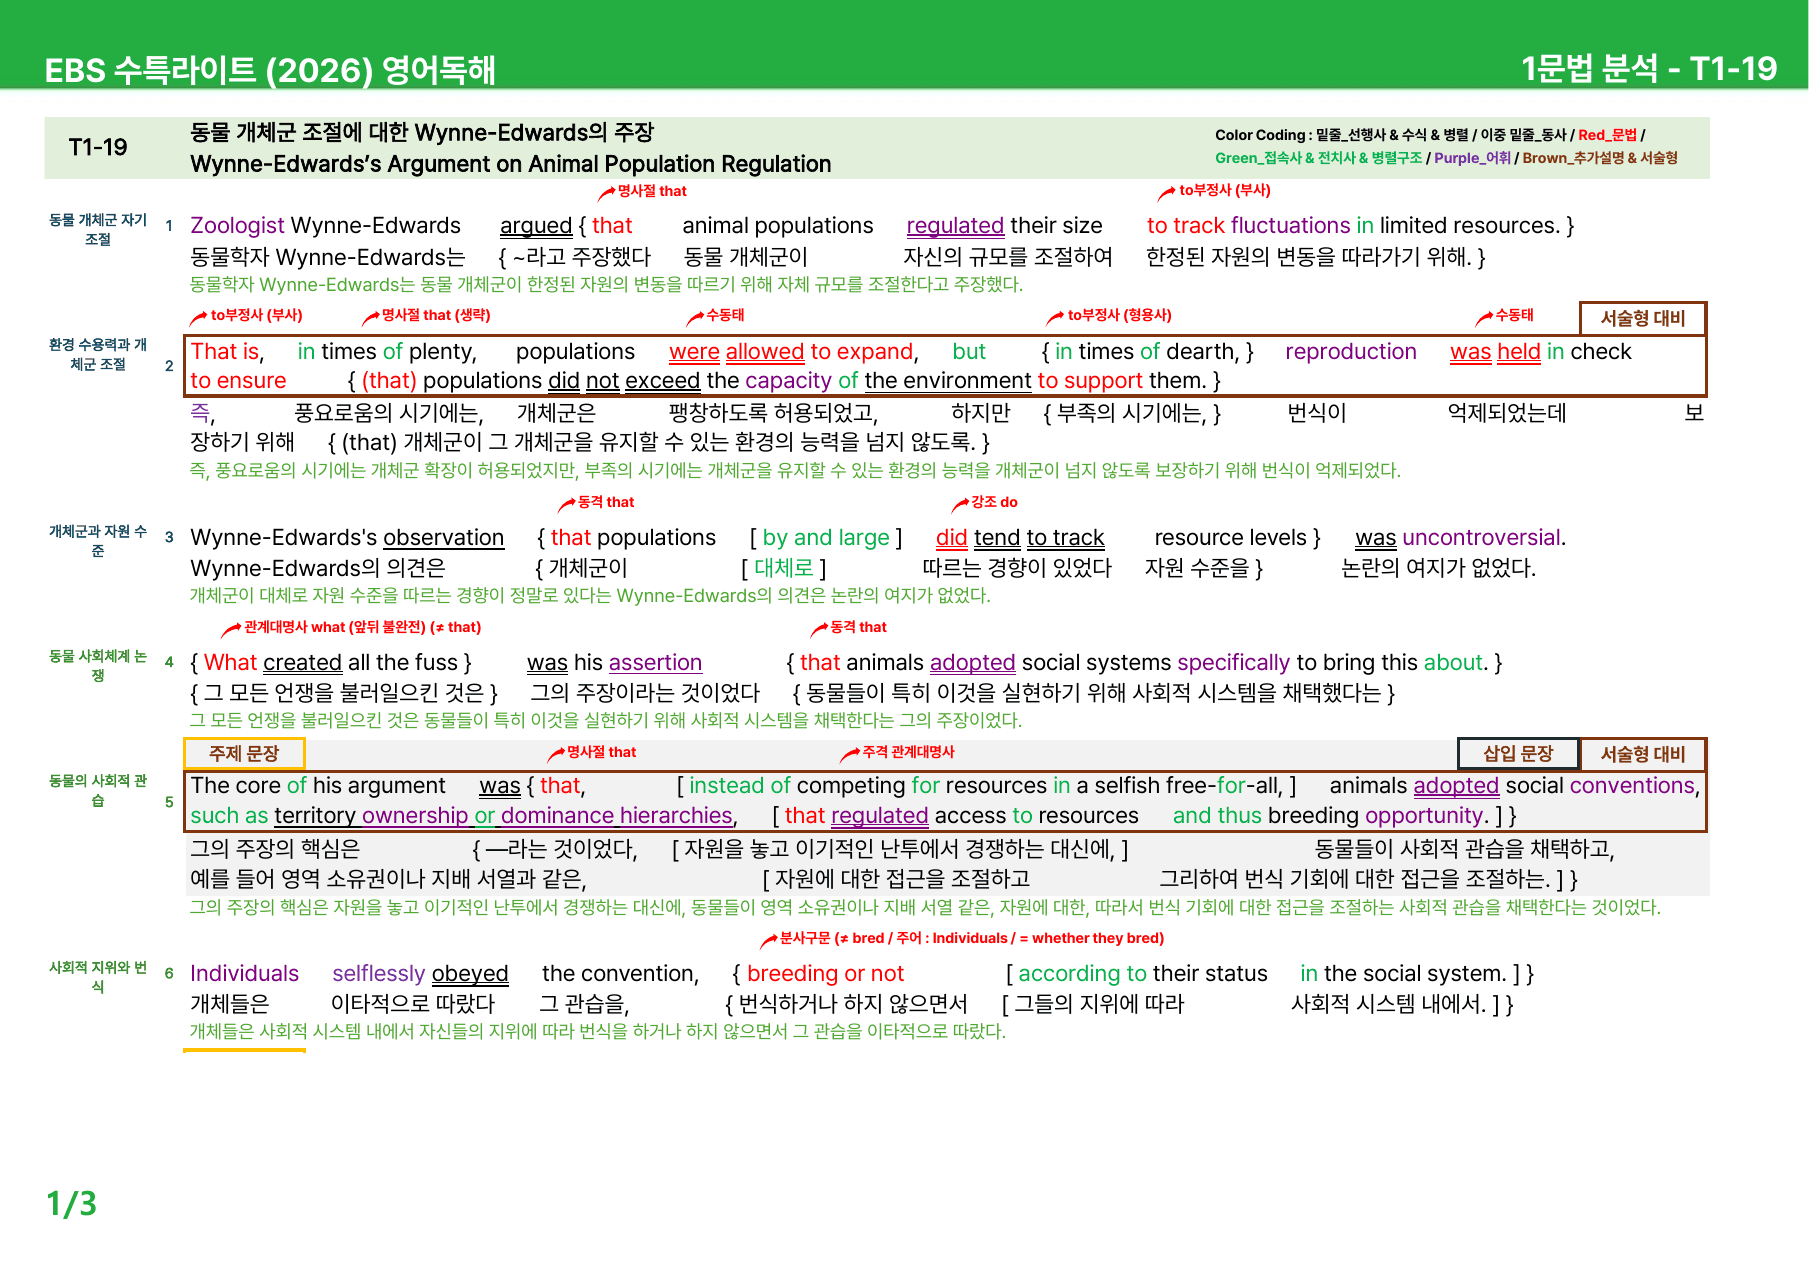
Task: Click the red arrow beside 수동태 above 'were allowed'
Action: pyautogui.click(x=695, y=318)
